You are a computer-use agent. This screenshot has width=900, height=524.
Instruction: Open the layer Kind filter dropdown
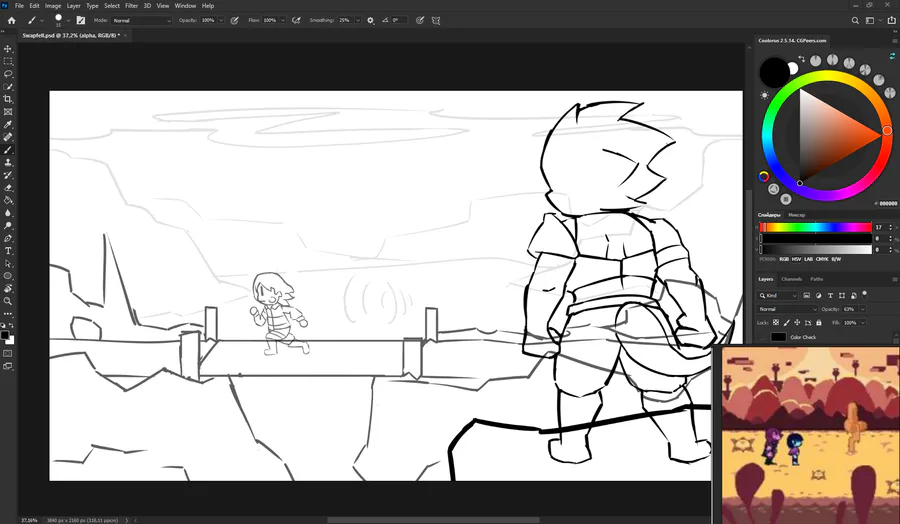(778, 296)
